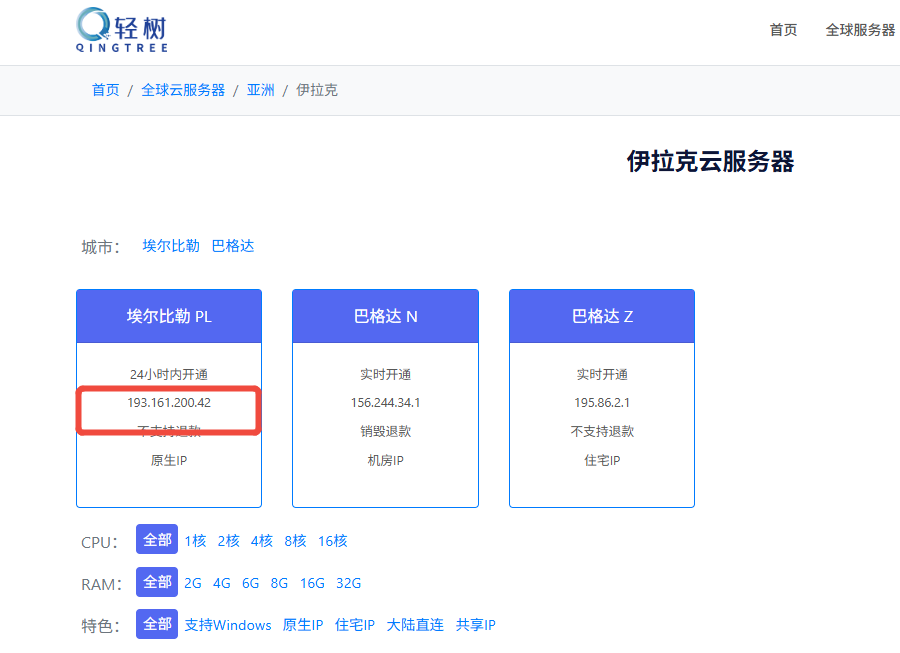Filter RAM by 32G
Viewport: 900px width, 653px height.
tap(349, 583)
